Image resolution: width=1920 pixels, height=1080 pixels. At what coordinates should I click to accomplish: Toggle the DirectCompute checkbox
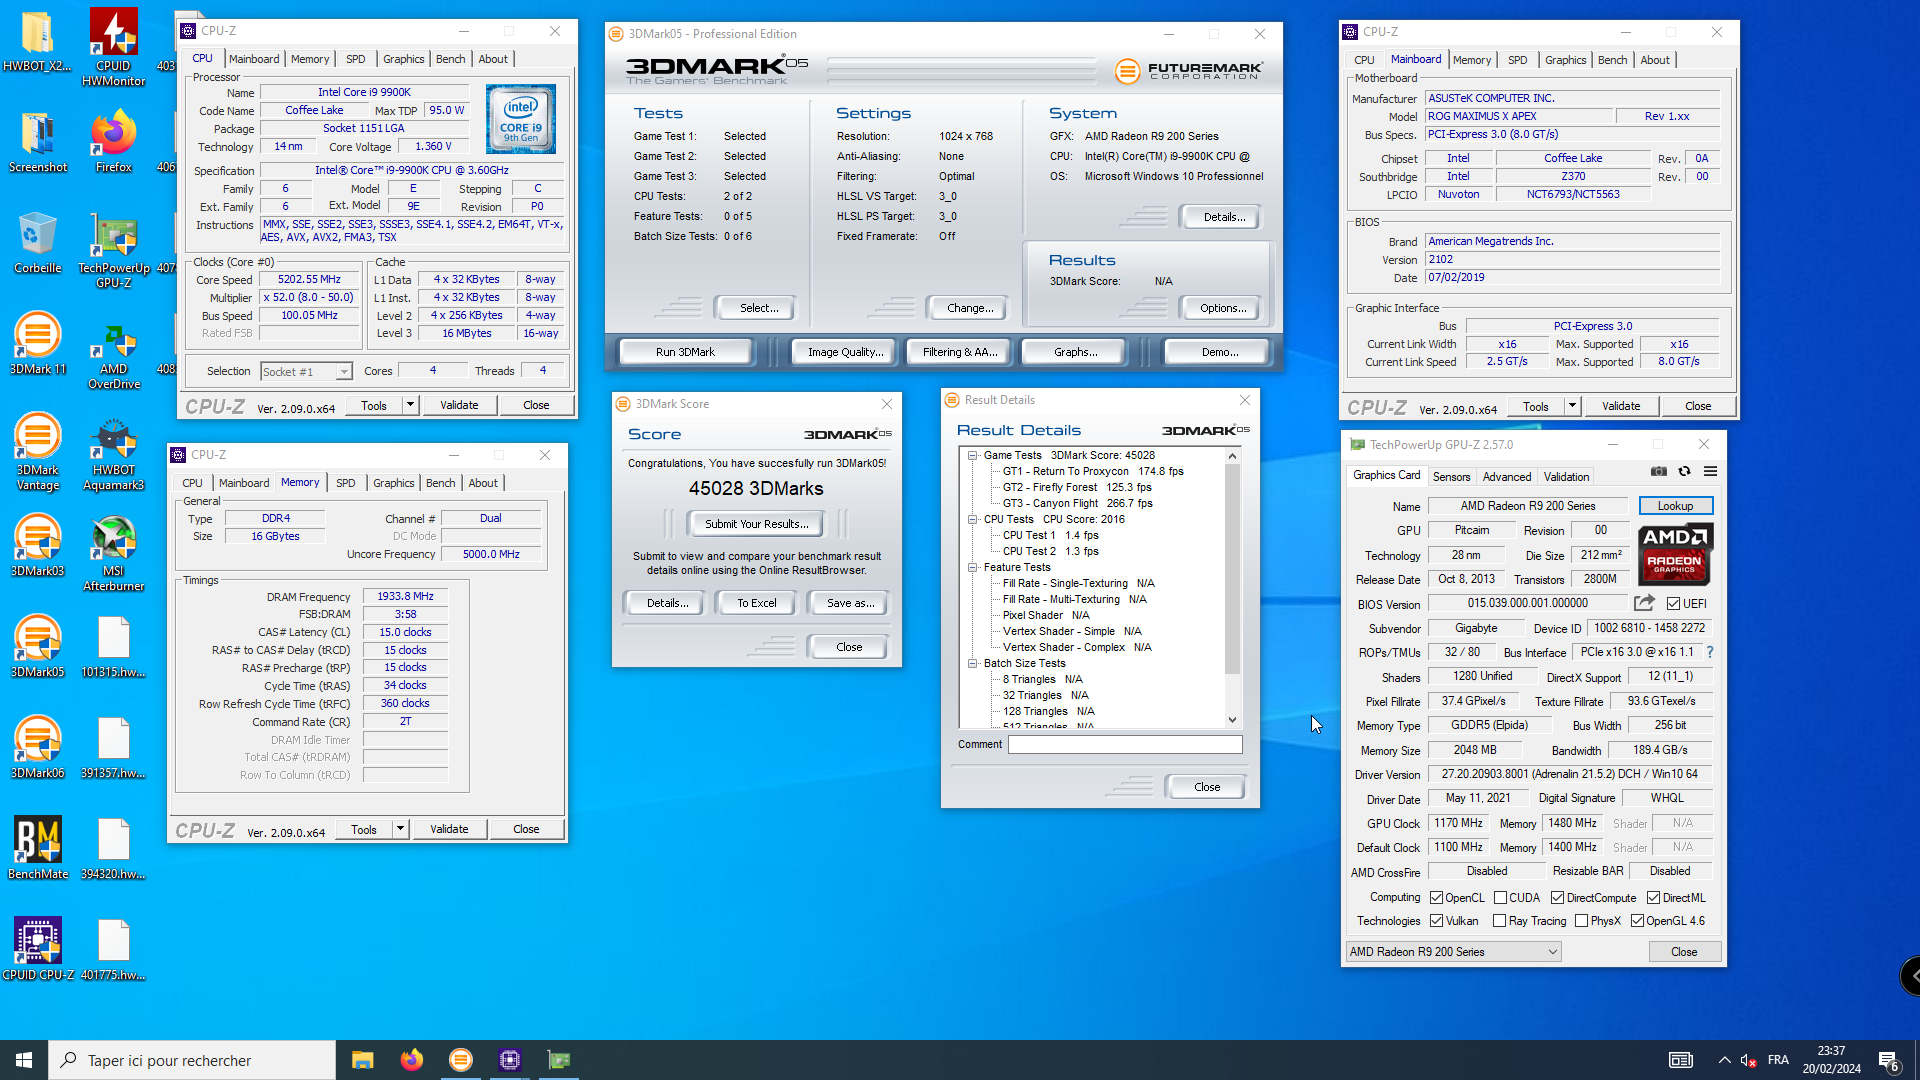pyautogui.click(x=1557, y=897)
